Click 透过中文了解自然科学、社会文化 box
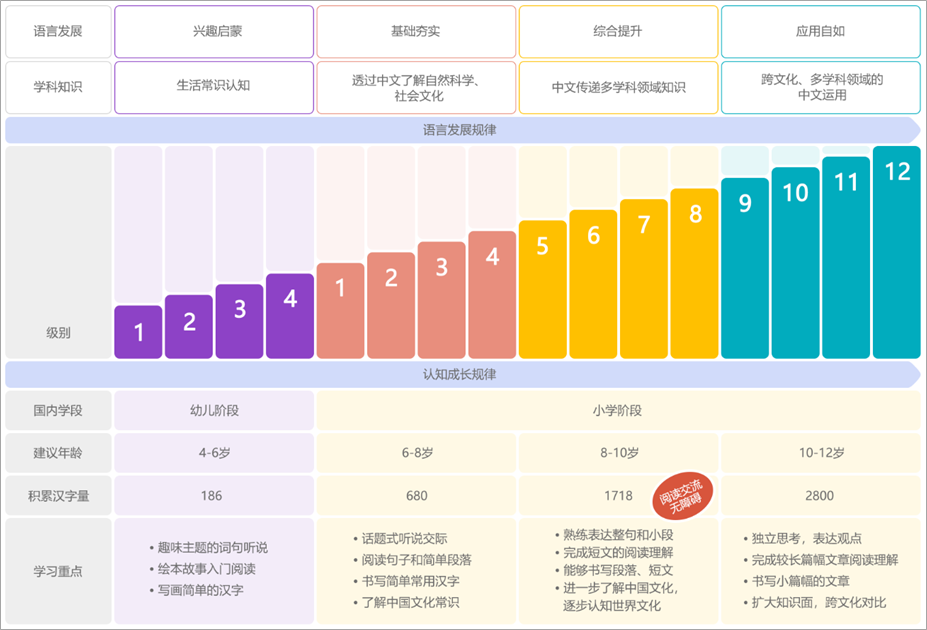Image resolution: width=927 pixels, height=630 pixels. click(x=416, y=87)
